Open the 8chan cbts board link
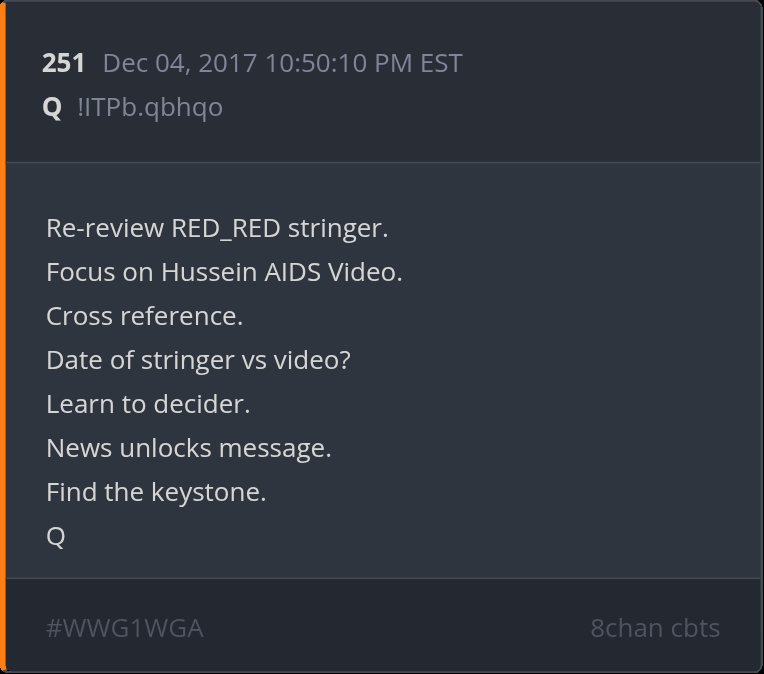Viewport: 764px width, 674px height. (x=655, y=628)
